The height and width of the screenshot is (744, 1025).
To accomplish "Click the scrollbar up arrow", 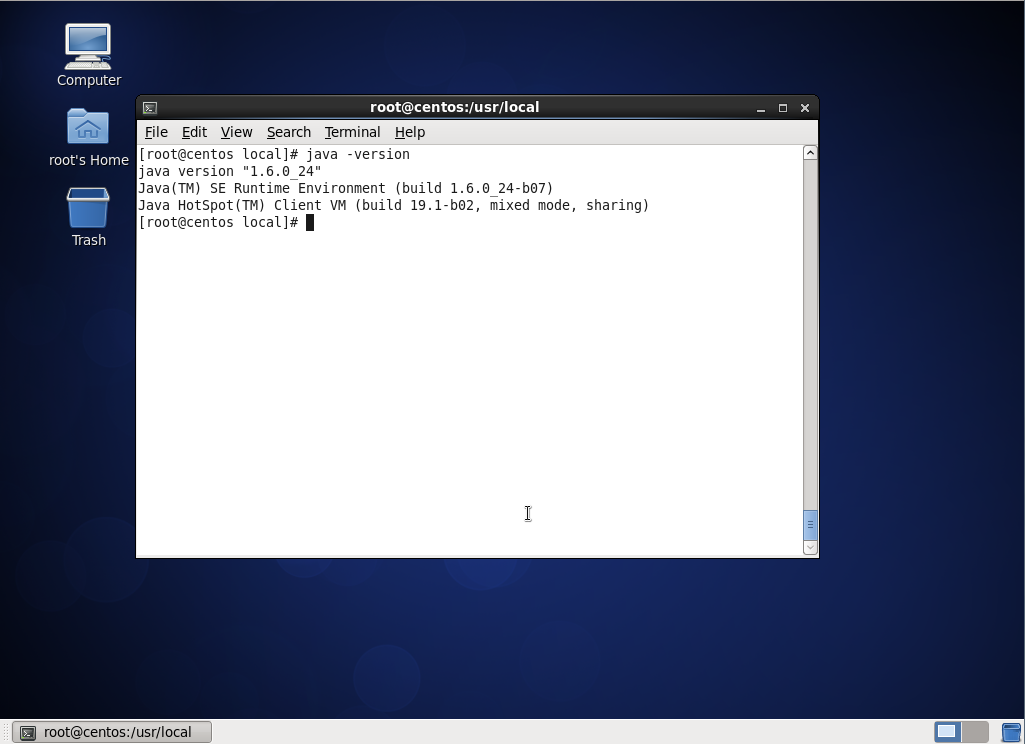I will tap(810, 153).
